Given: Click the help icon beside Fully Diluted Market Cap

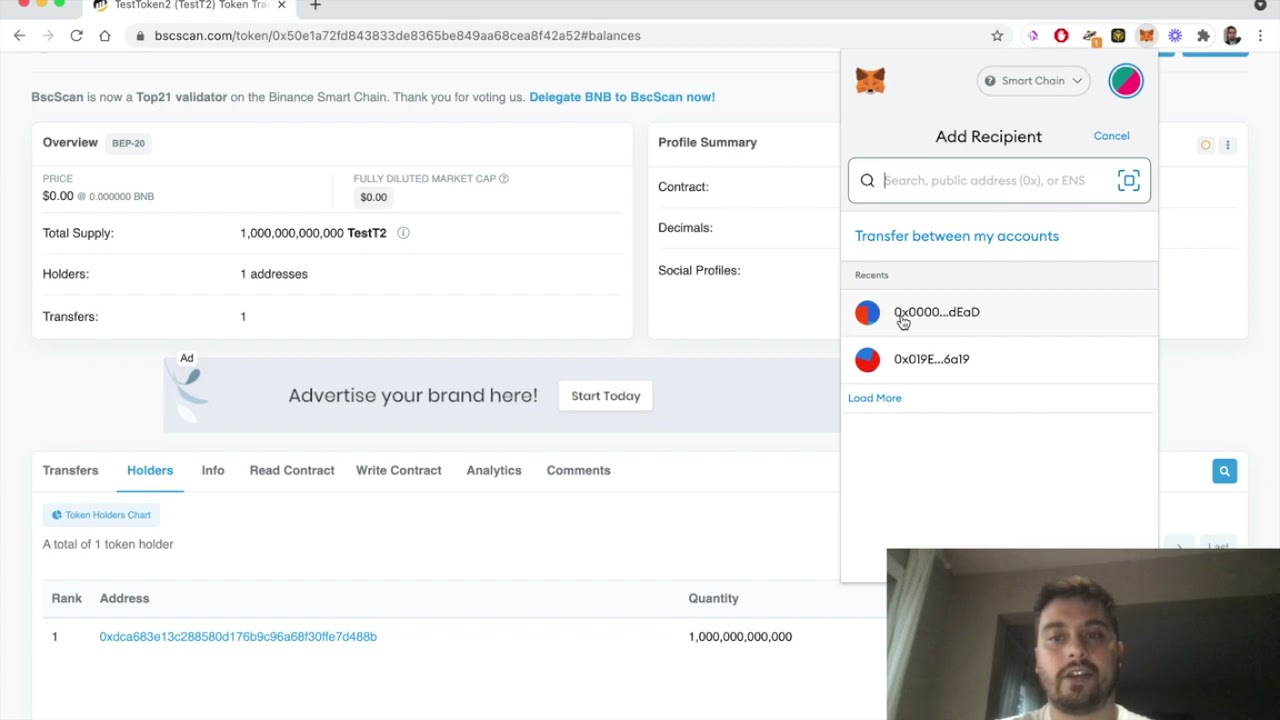Looking at the screenshot, I should point(504,178).
